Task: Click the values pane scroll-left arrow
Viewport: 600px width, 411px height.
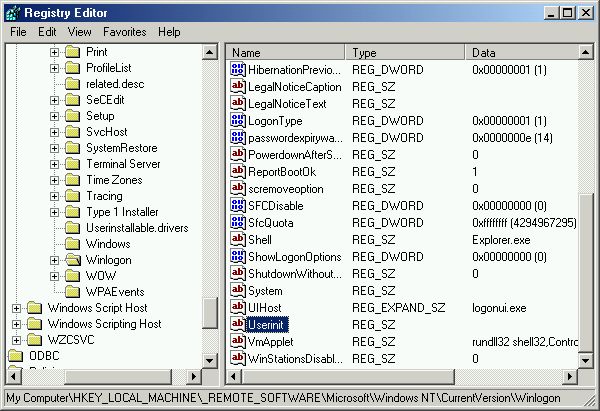Action: point(233,377)
